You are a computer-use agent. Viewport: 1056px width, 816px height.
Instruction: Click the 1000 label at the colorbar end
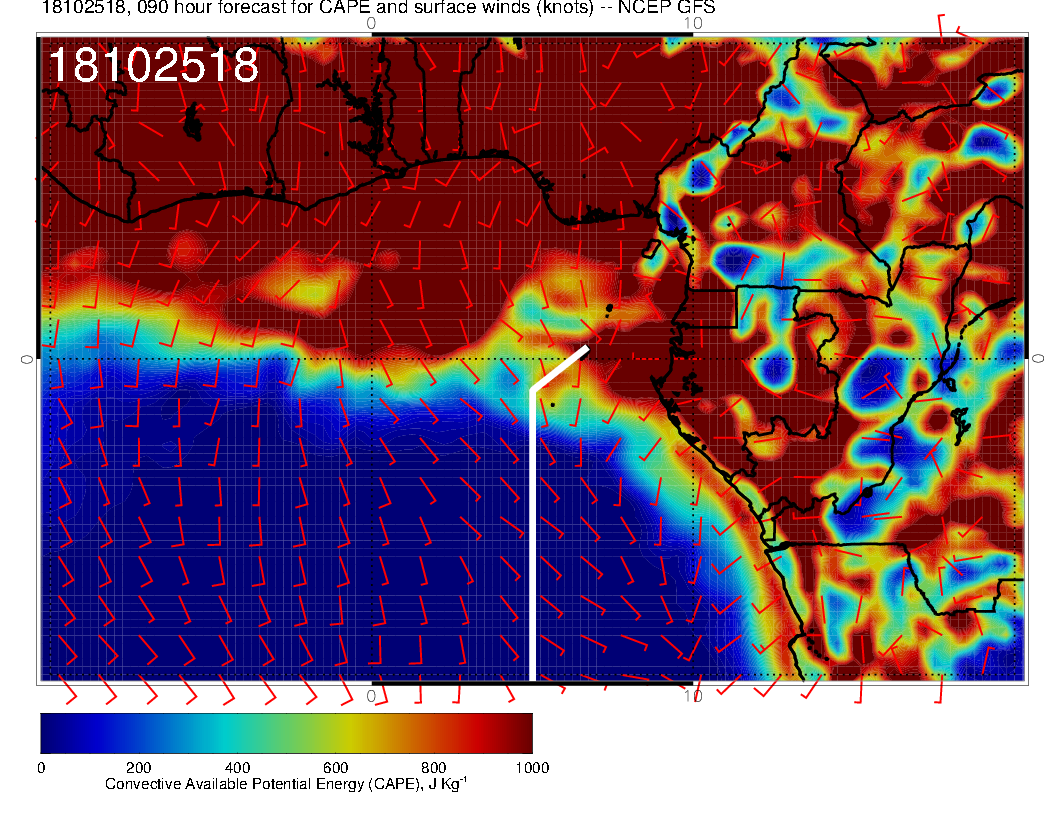tap(531, 768)
